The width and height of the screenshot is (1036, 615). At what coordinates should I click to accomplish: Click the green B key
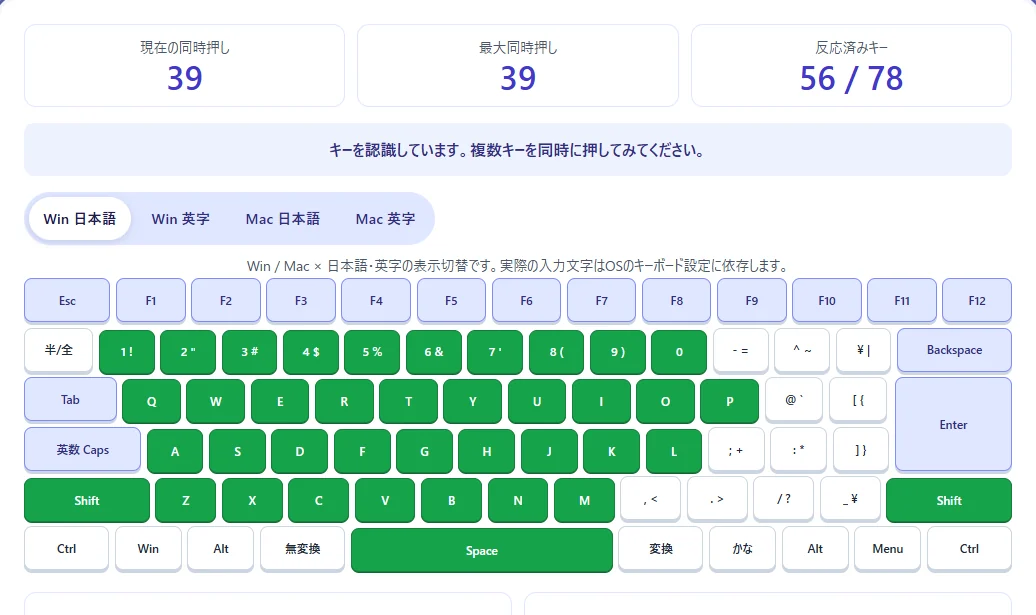coord(451,501)
